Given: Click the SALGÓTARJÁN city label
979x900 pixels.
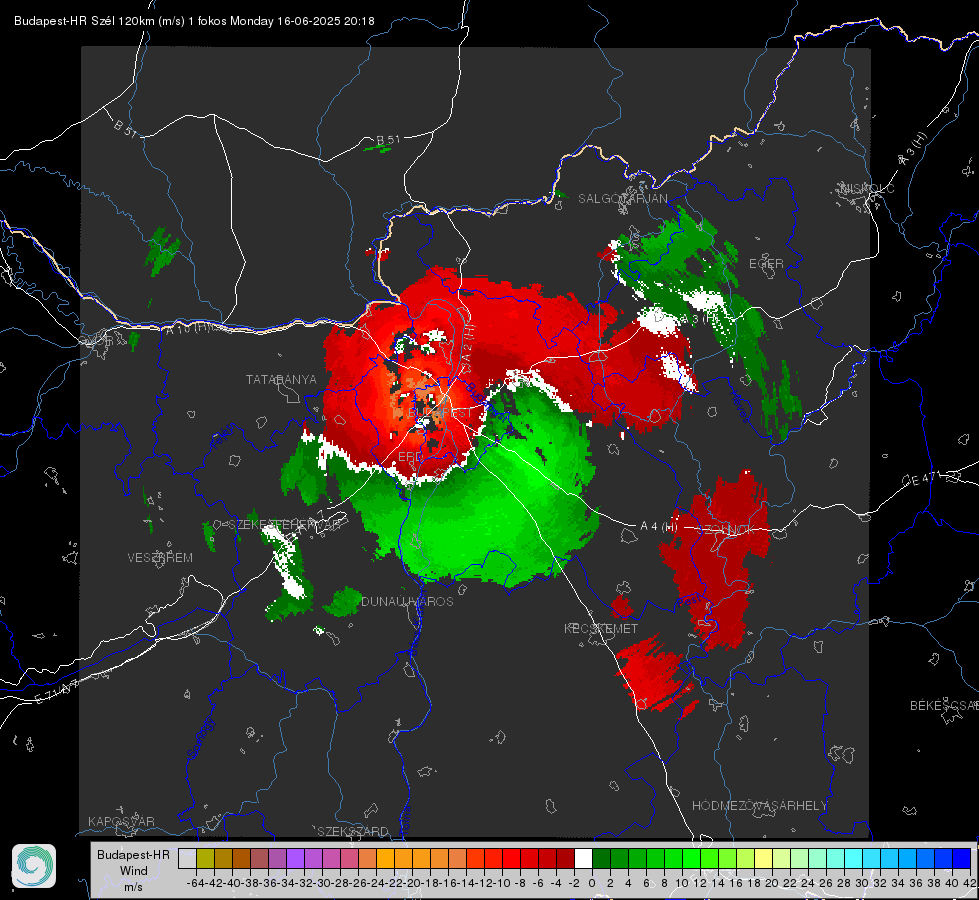Looking at the screenshot, I should coord(622,199).
